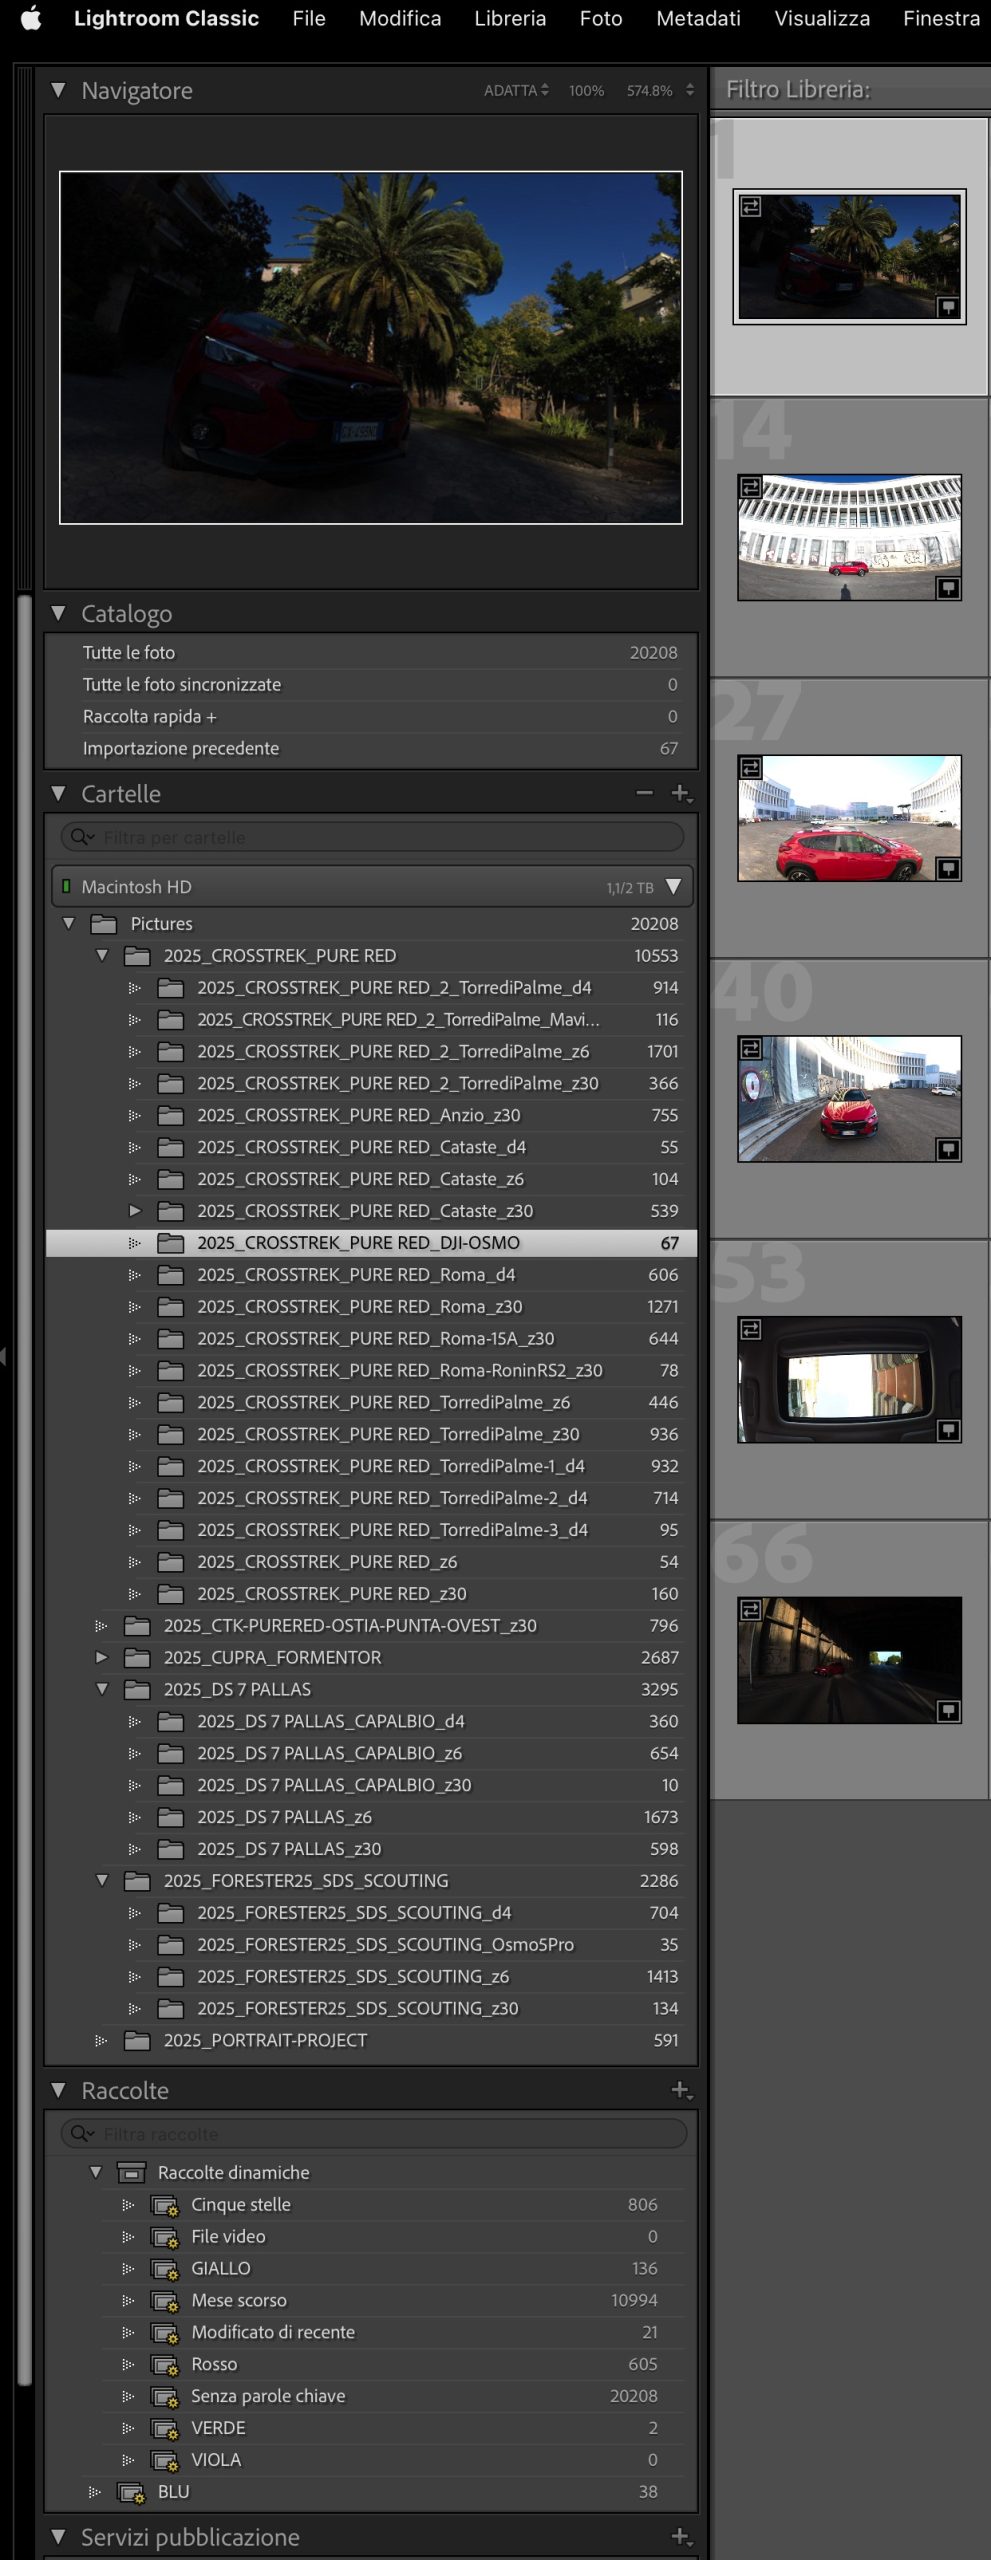Set navigator zoom to 100%
This screenshot has width=991, height=2560.
pyautogui.click(x=586, y=90)
